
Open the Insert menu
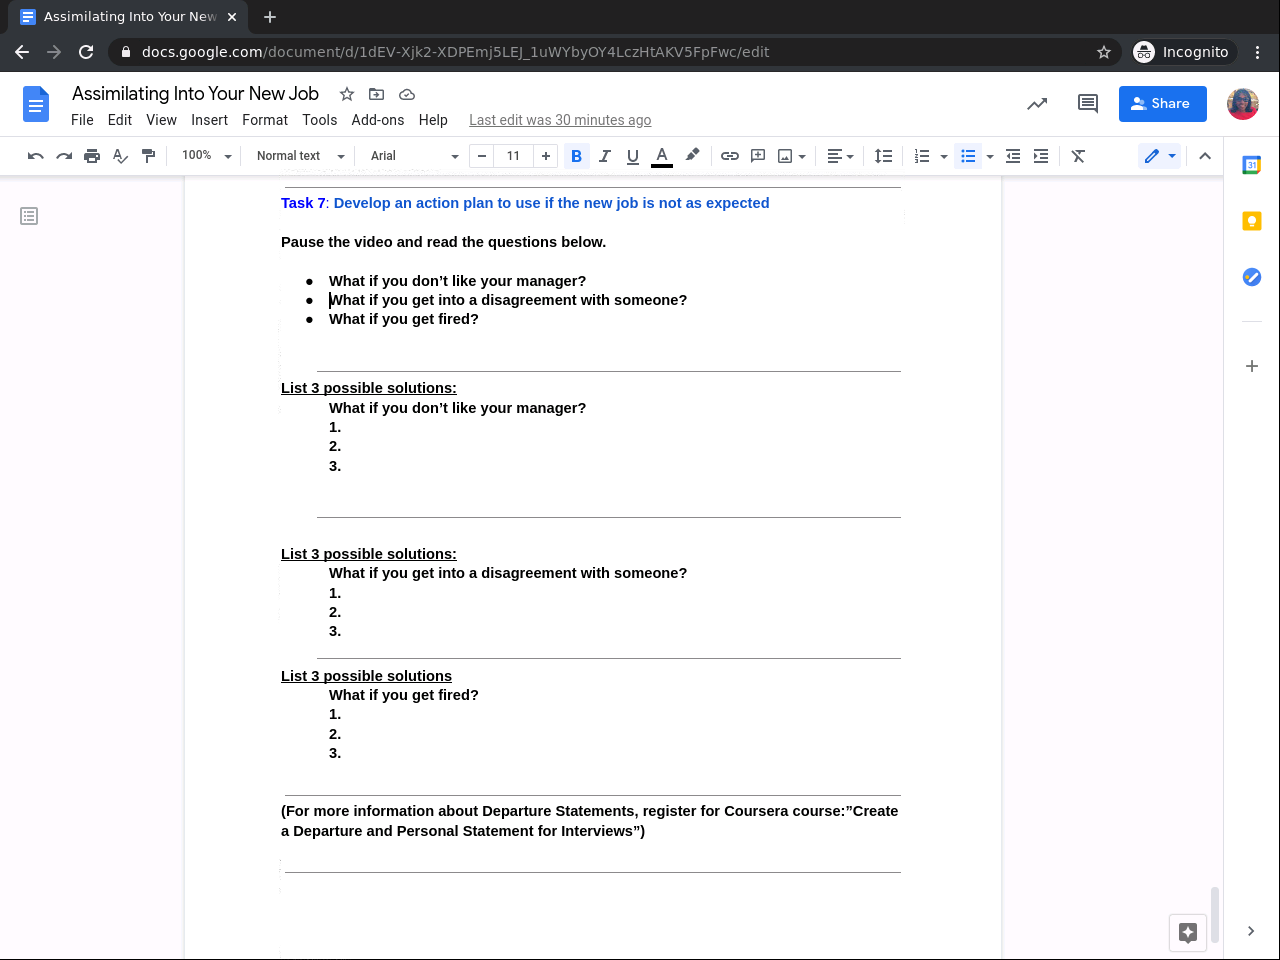pos(210,120)
